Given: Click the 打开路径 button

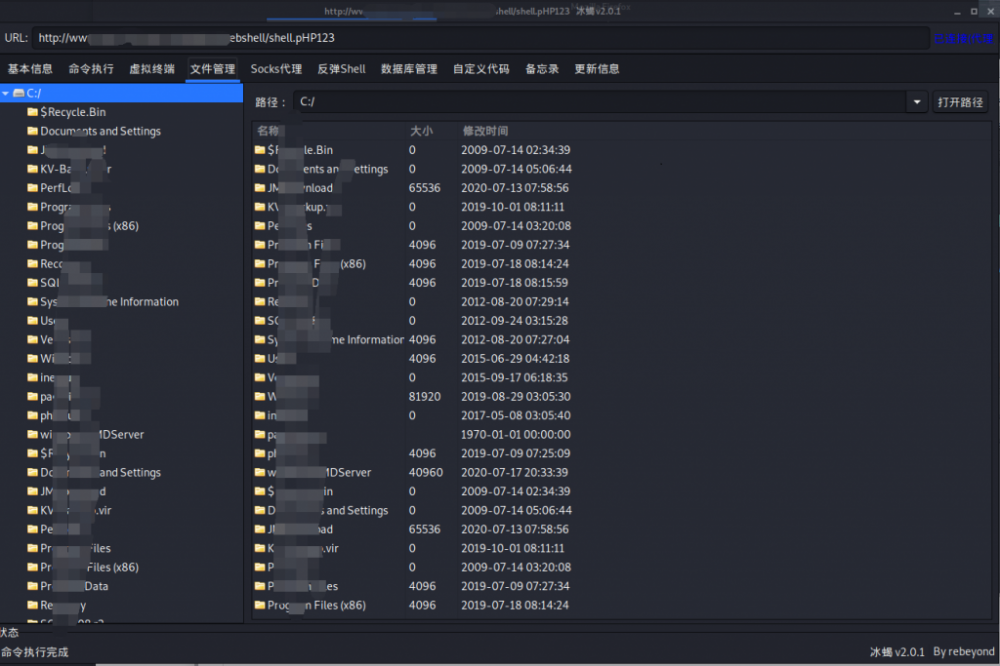Looking at the screenshot, I should tap(962, 101).
